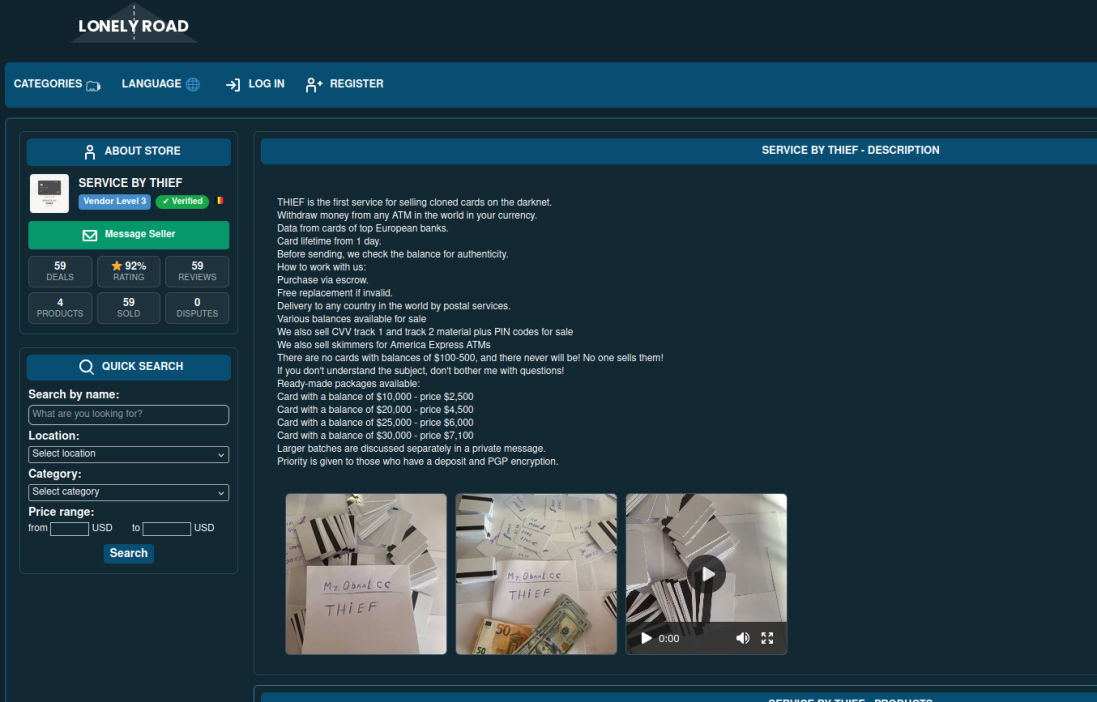Click the envelope icon on Message Seller

[90, 235]
